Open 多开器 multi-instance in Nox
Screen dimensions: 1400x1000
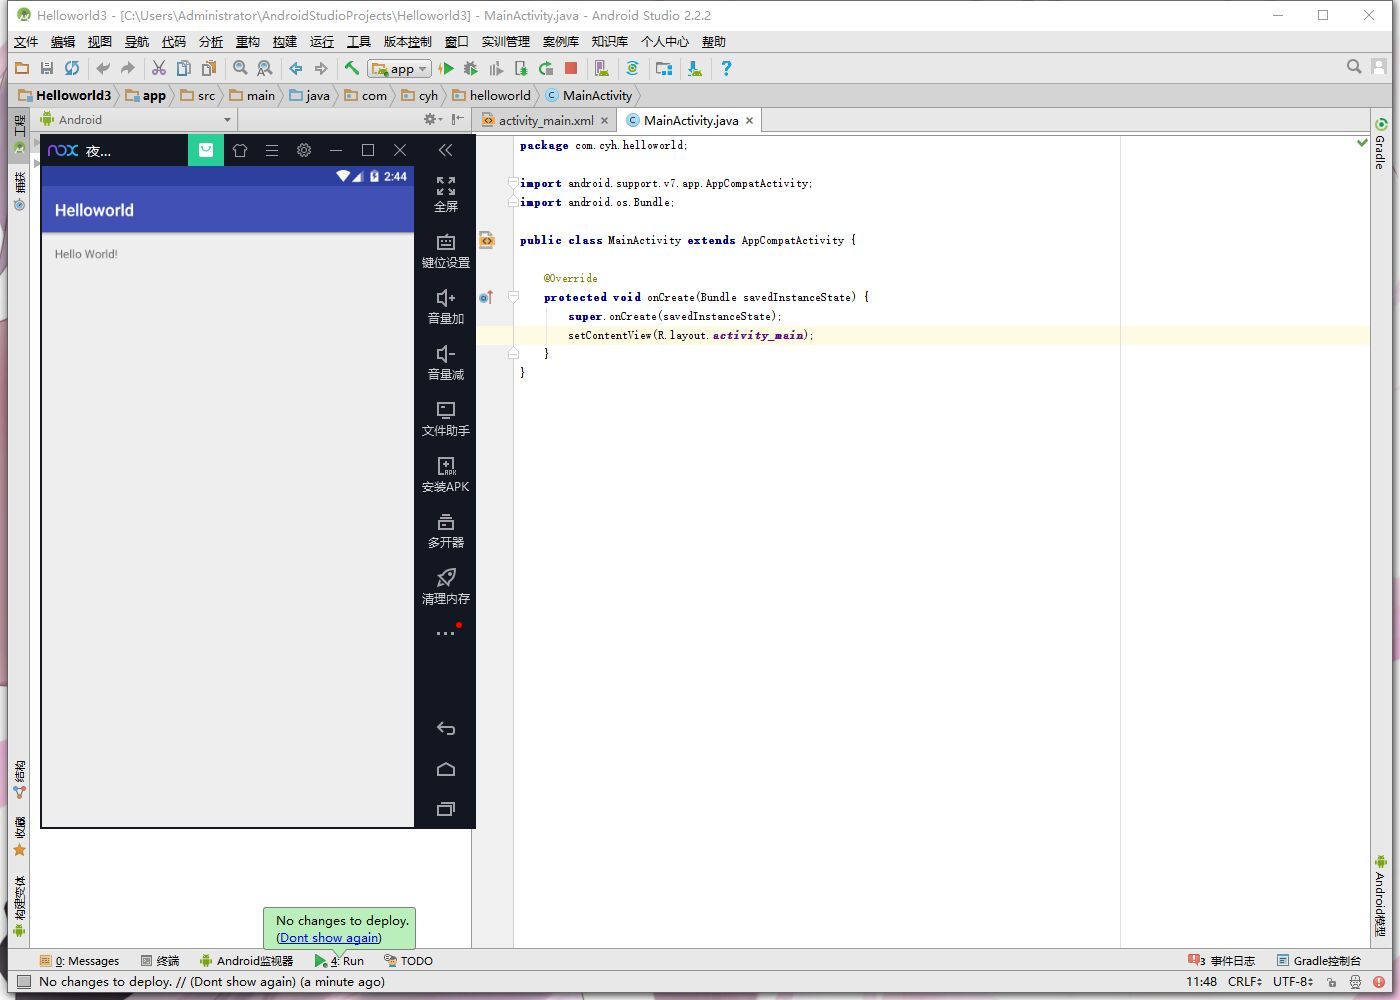click(x=446, y=530)
